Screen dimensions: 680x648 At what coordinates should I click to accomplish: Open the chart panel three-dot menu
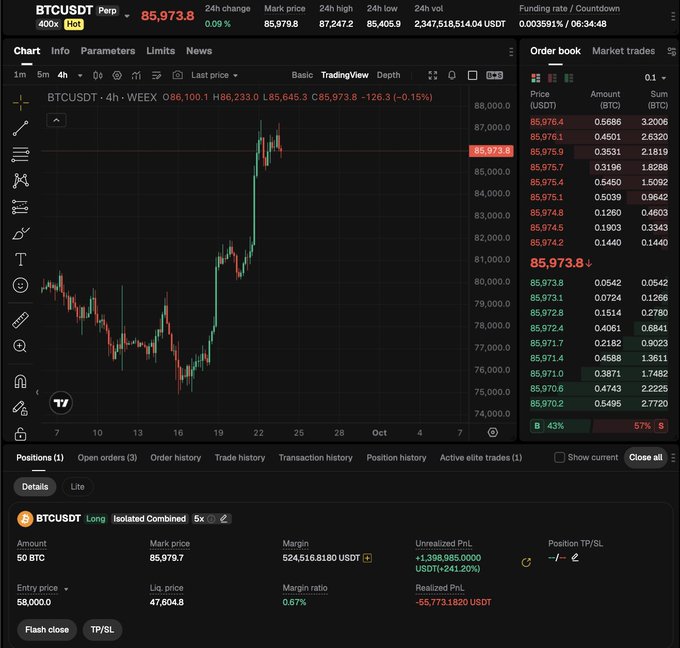[x=511, y=52]
